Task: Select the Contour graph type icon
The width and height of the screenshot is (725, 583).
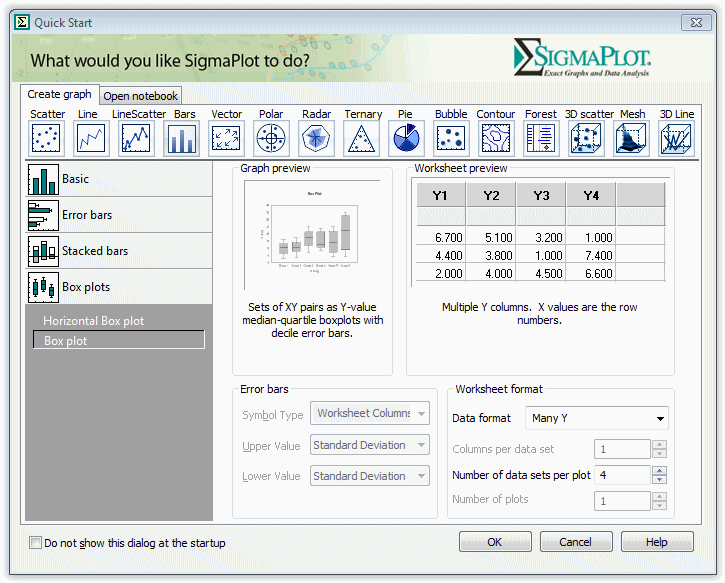Action: [496, 138]
